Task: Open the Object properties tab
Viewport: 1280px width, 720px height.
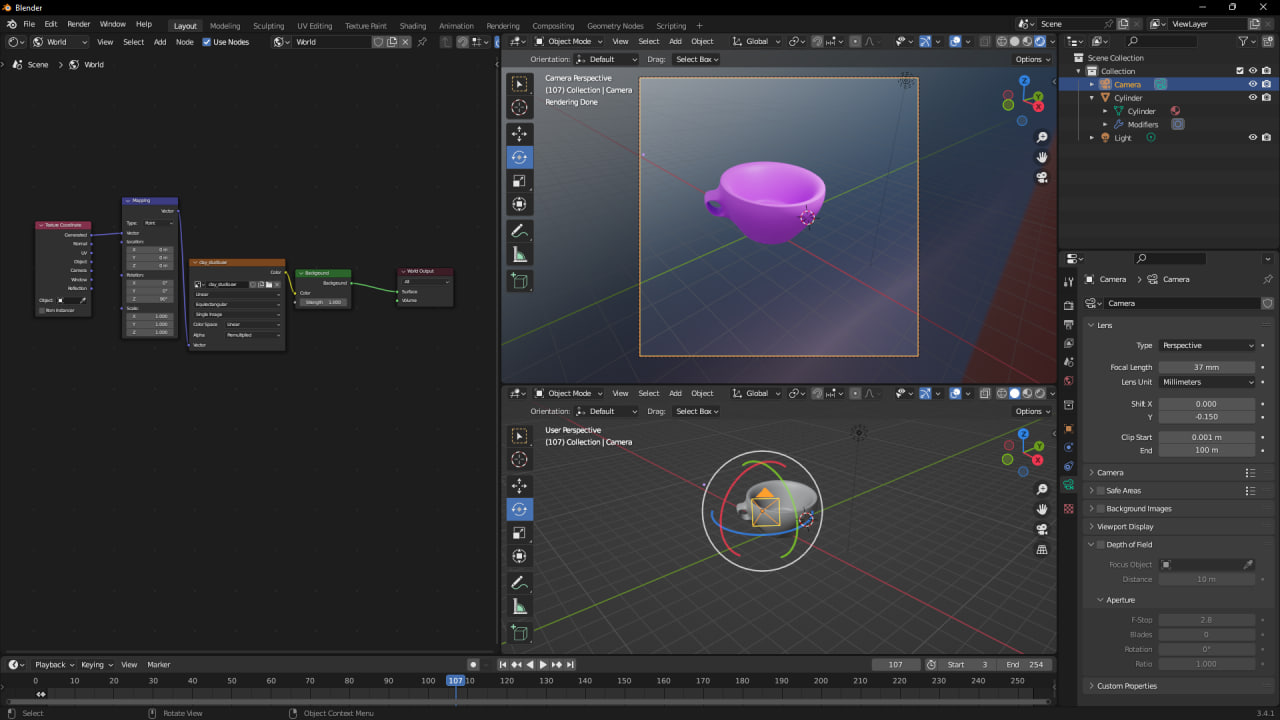Action: (x=1069, y=428)
